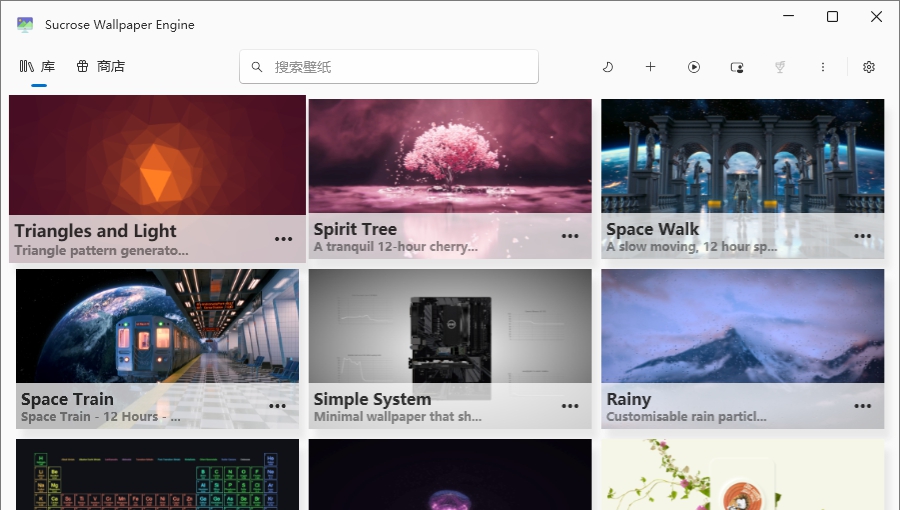
Task: Focus the 搜索壁纸 search field
Action: pyautogui.click(x=389, y=67)
